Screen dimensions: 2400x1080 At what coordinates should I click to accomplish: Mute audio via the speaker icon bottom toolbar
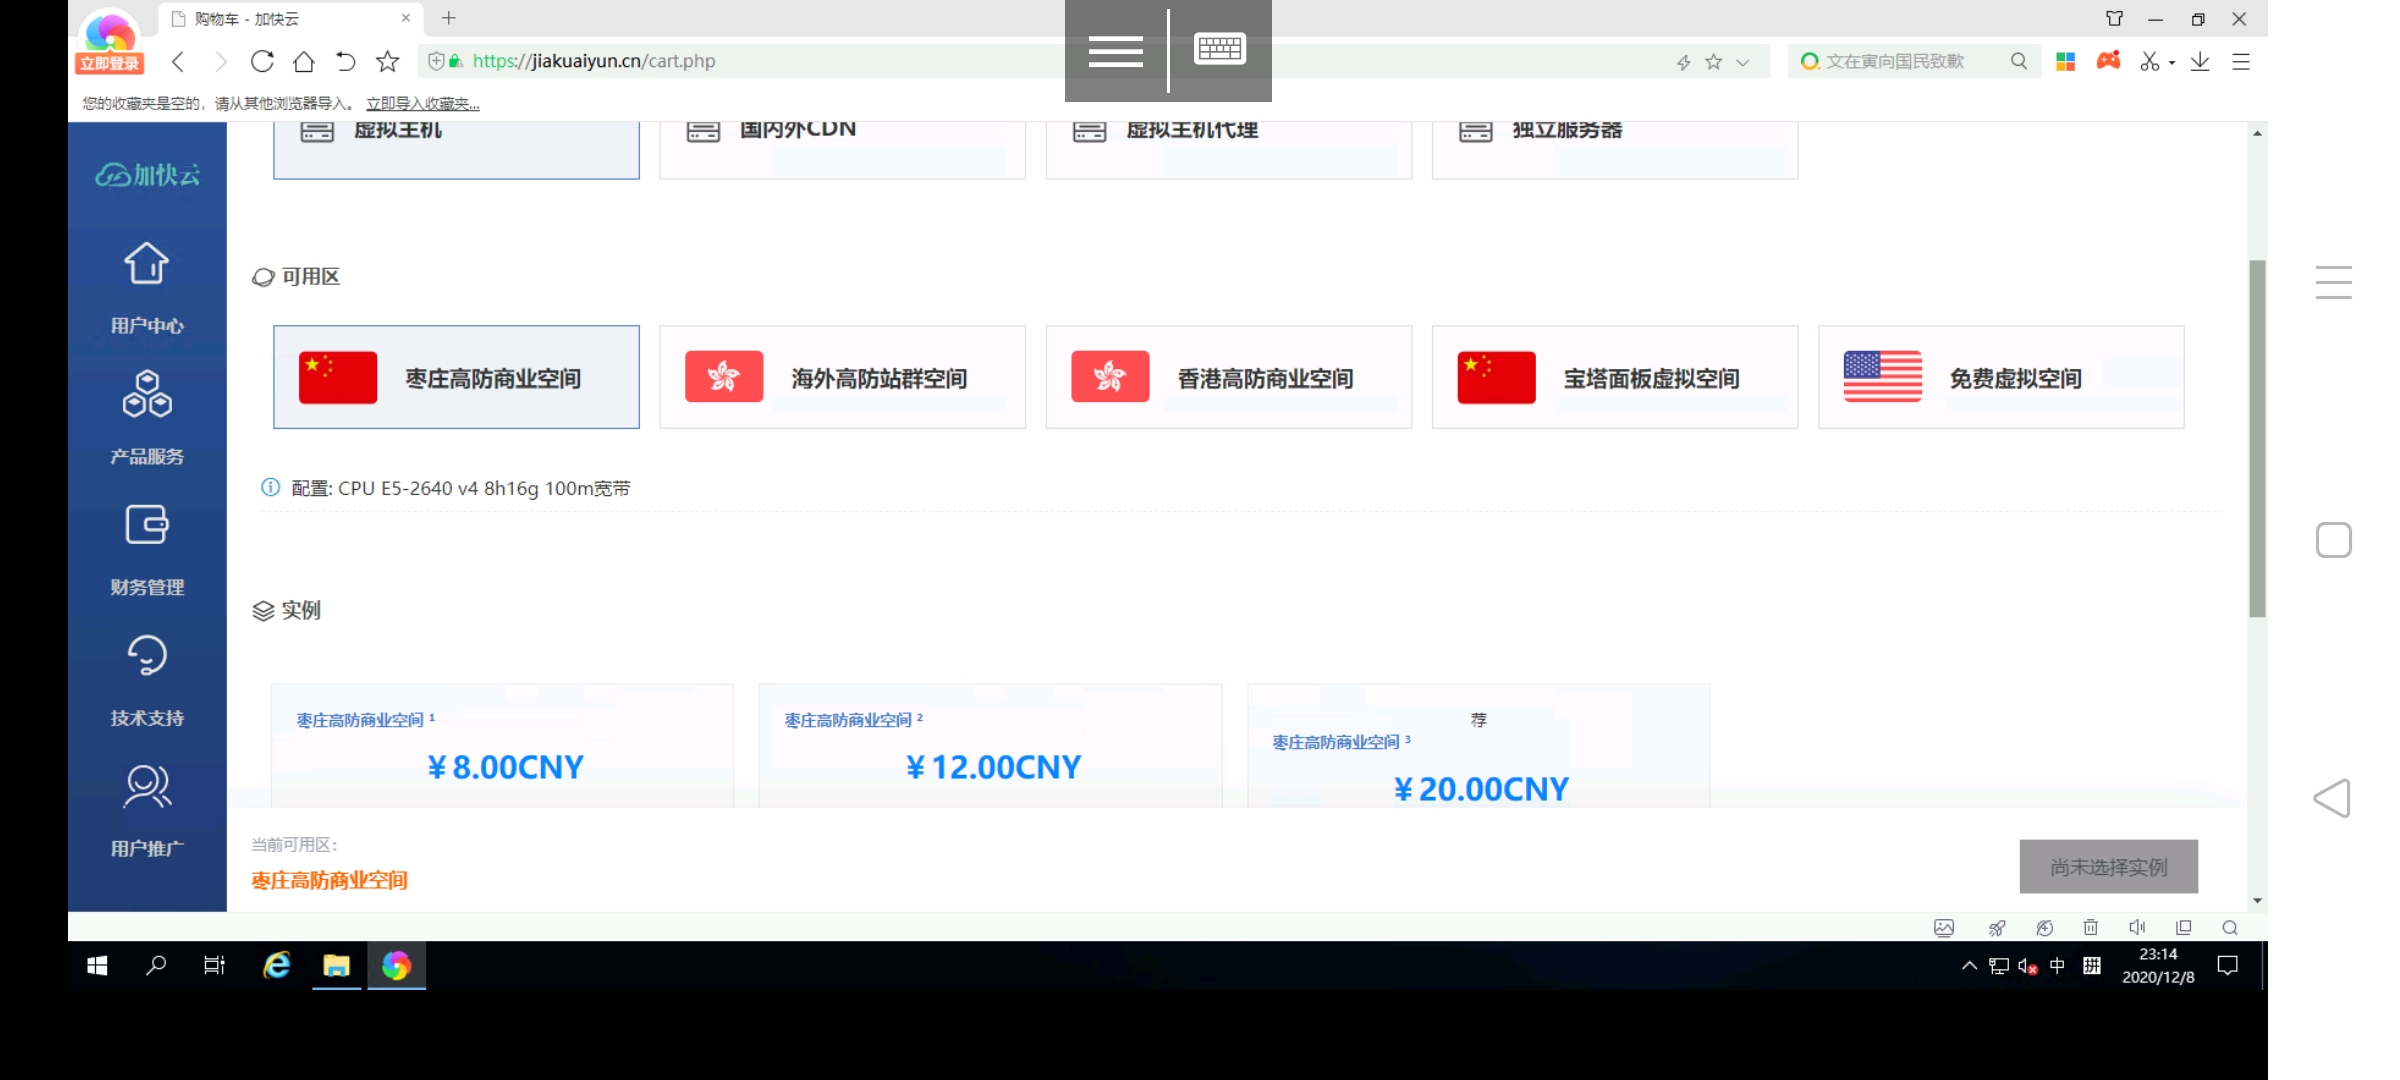tap(2138, 928)
